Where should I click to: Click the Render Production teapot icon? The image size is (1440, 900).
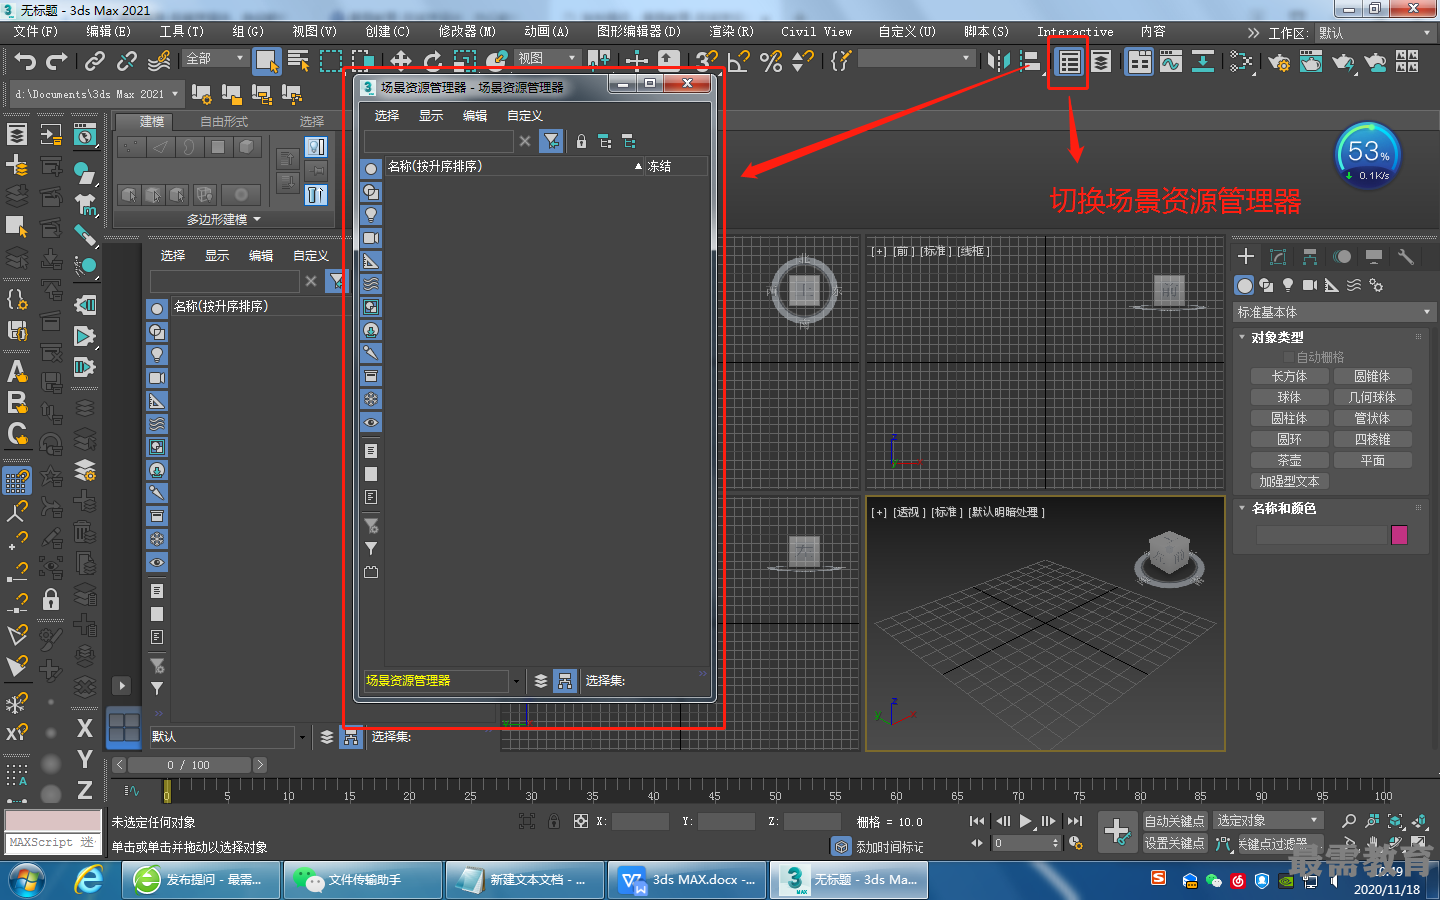pos(1343,62)
